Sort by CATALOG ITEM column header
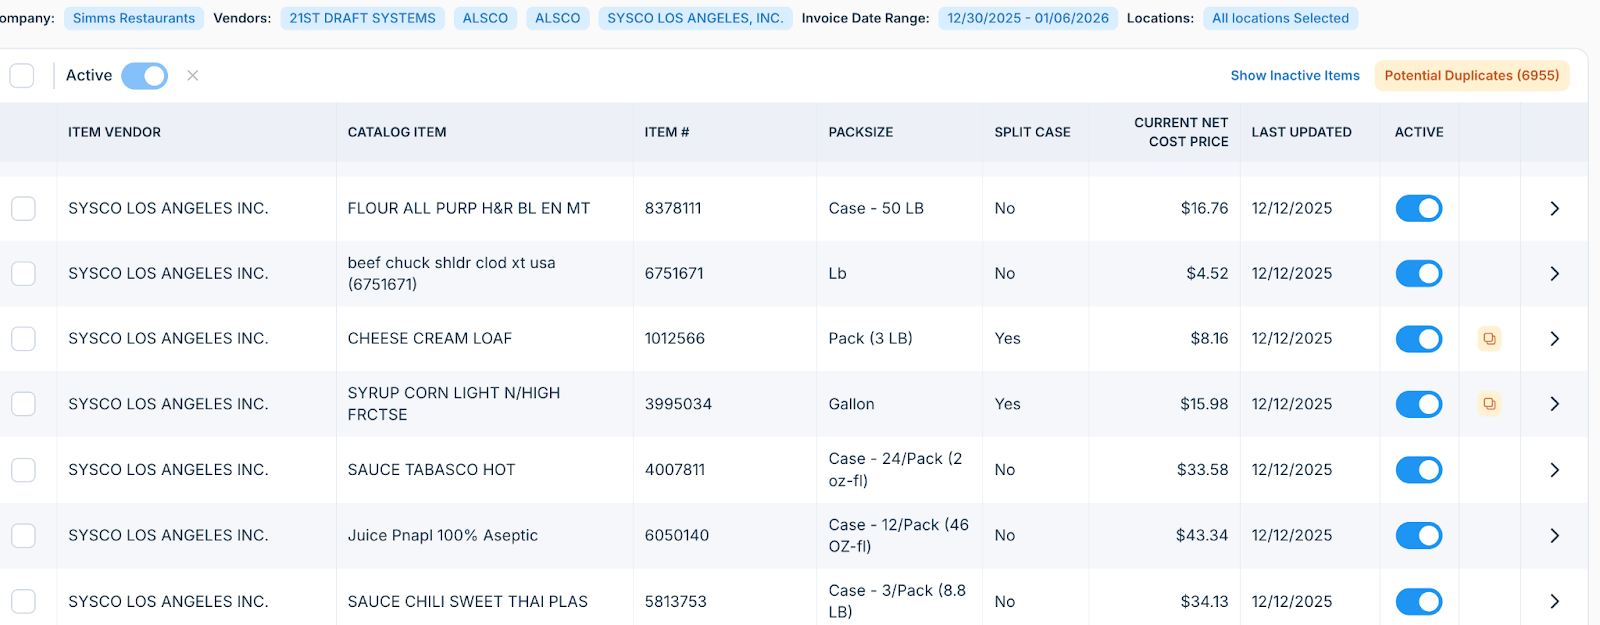 point(397,132)
